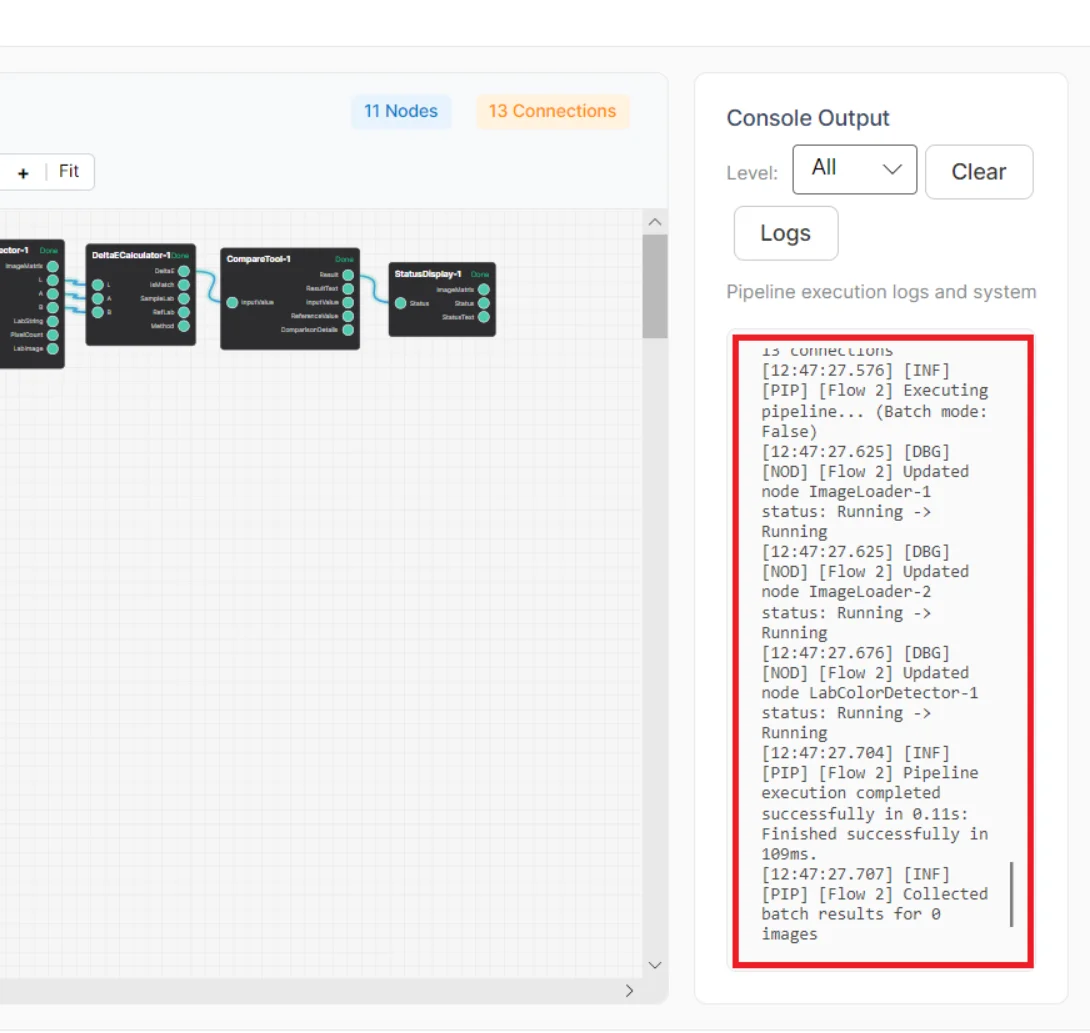
Task: Click the DeltaE output port on DeltaECalculator-1
Action: point(184,271)
